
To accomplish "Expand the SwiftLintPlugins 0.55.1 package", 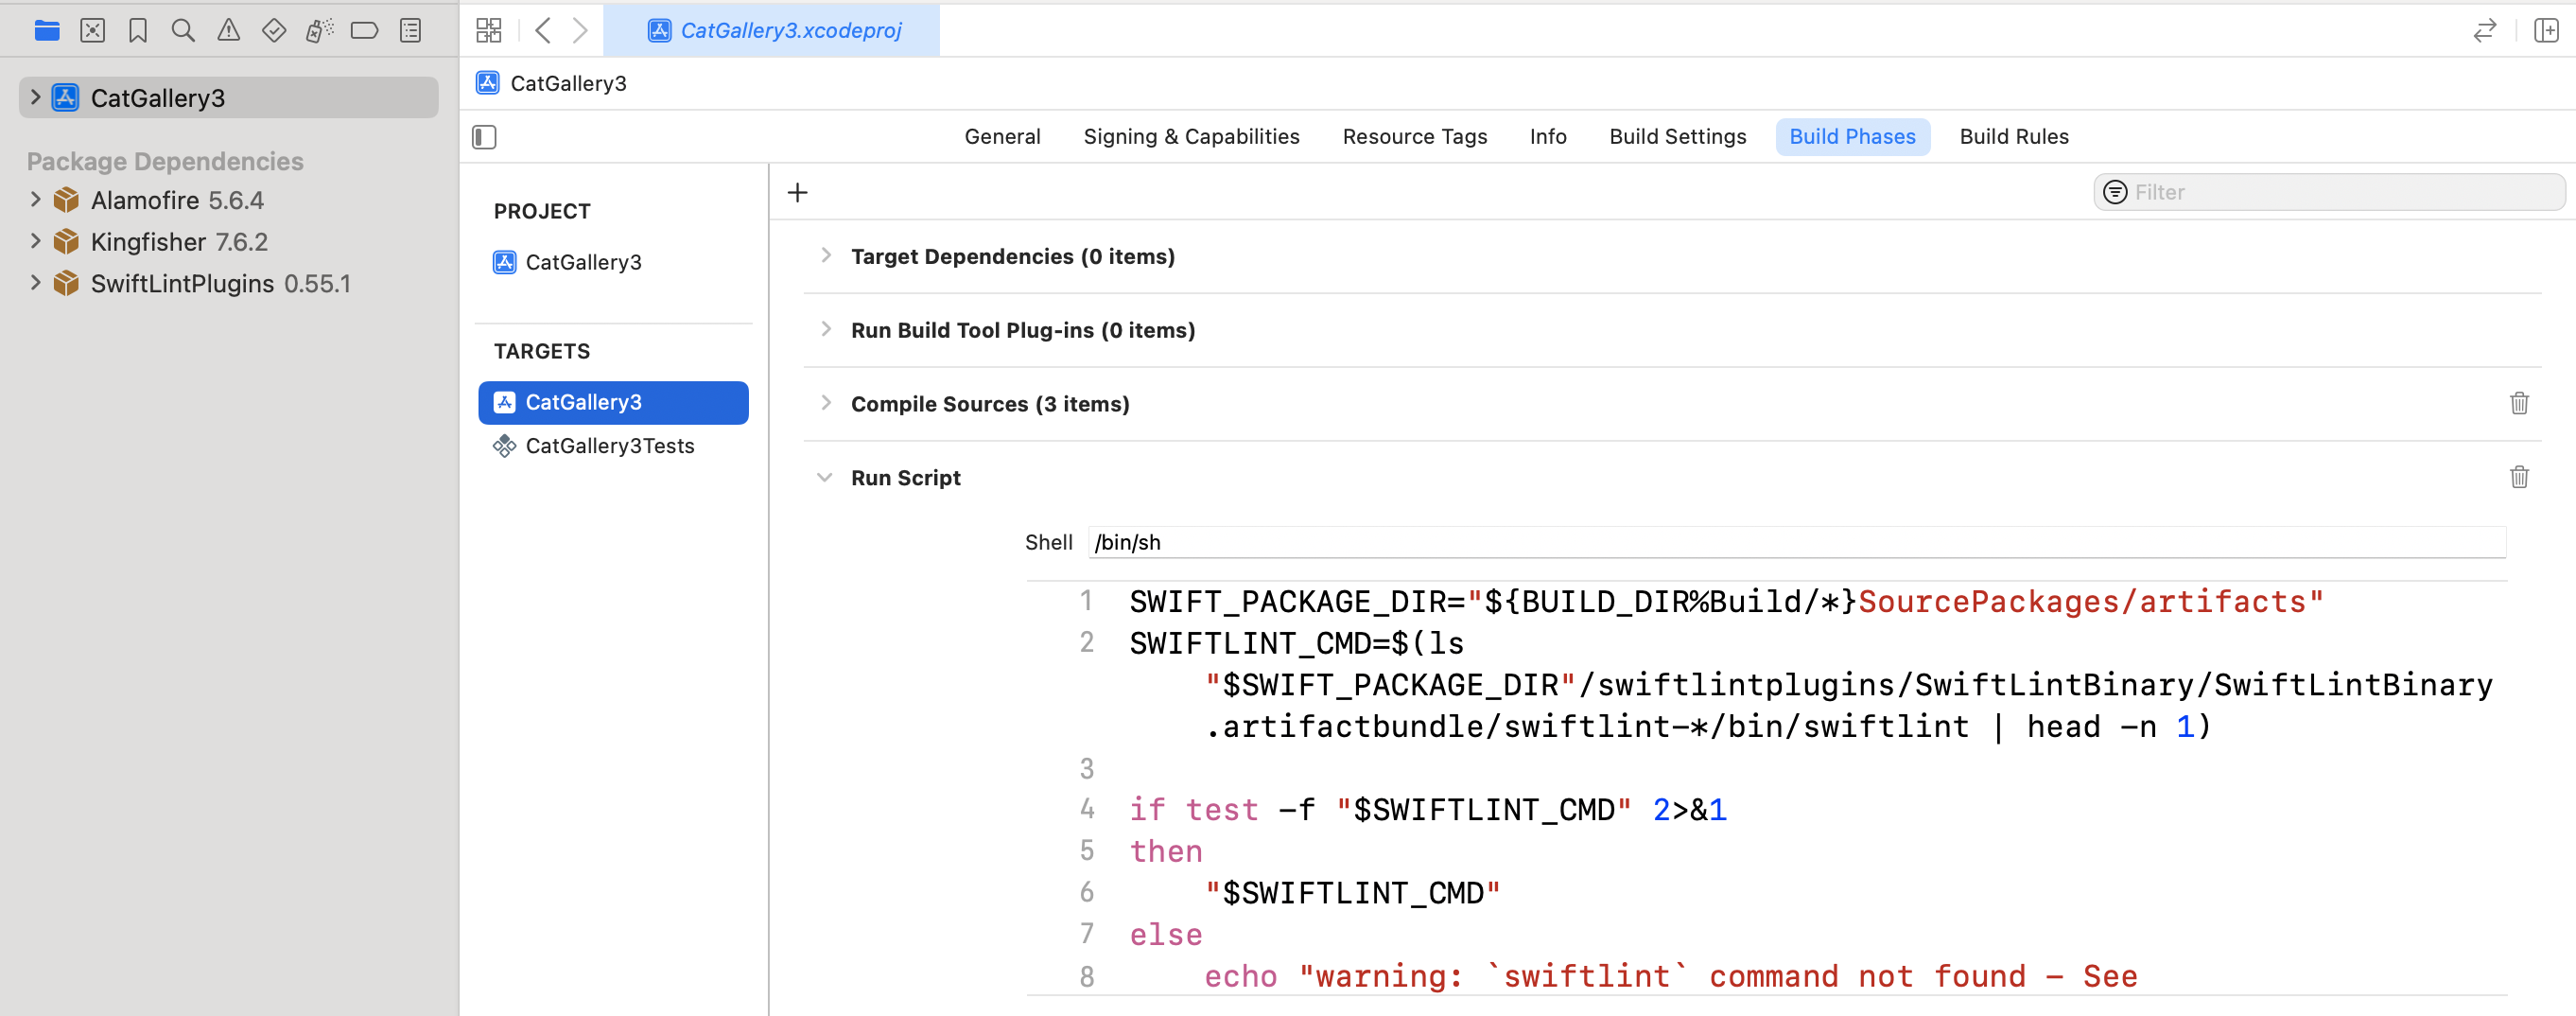I will pos(35,283).
